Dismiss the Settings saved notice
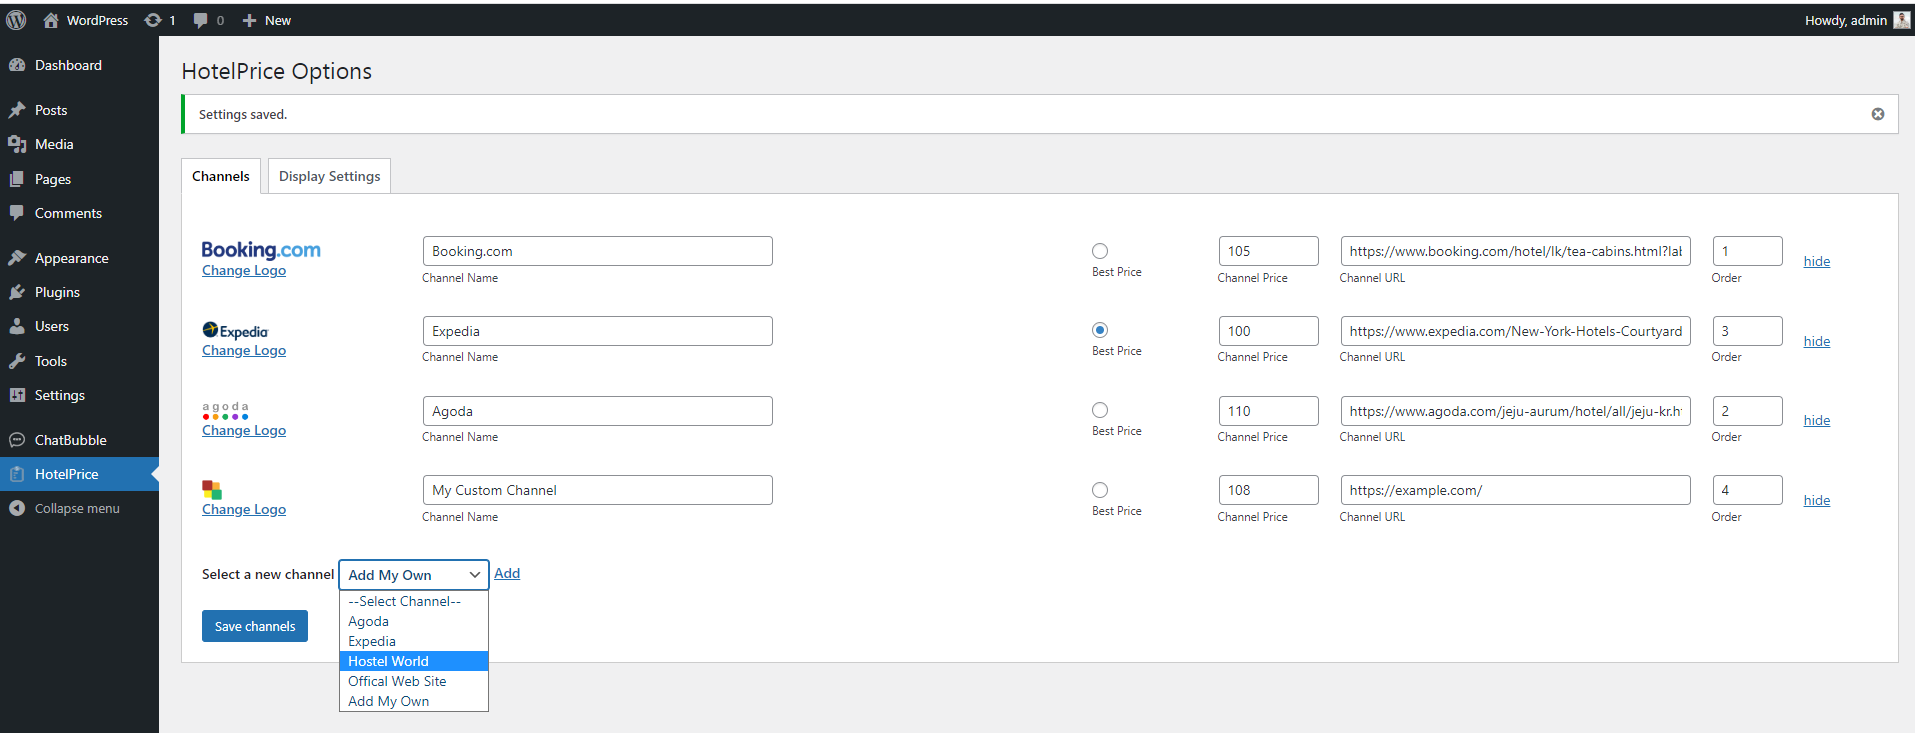Screen dimensions: 1915x733 tap(1877, 114)
